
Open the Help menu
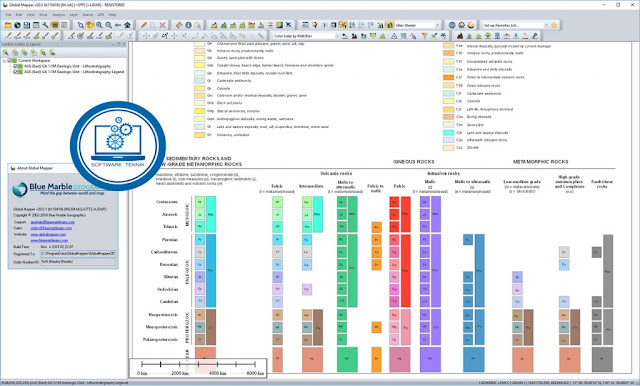tap(112, 15)
